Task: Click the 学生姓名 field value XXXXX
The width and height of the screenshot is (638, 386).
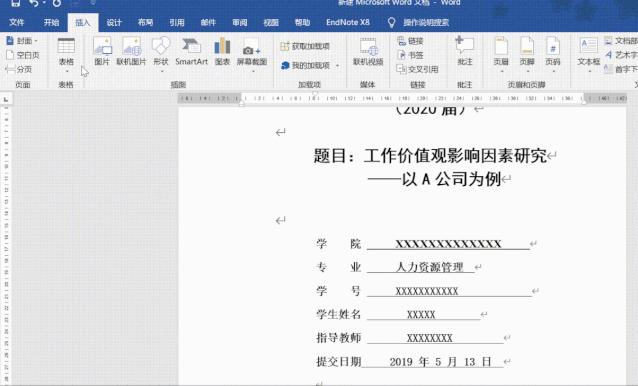Action: tap(421, 314)
